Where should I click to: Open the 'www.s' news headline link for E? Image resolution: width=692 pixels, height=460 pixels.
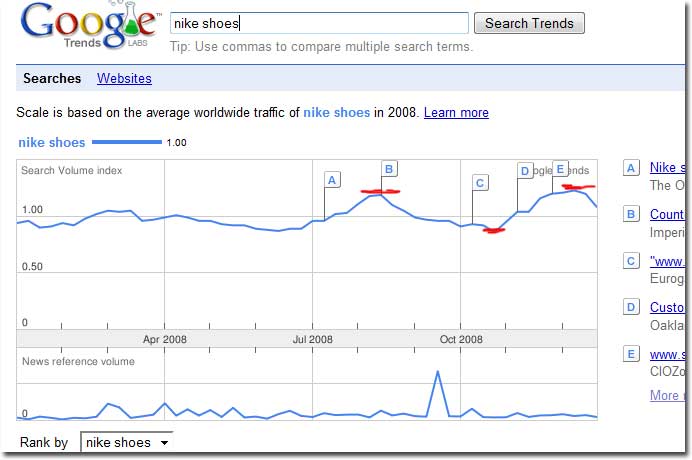pos(667,354)
